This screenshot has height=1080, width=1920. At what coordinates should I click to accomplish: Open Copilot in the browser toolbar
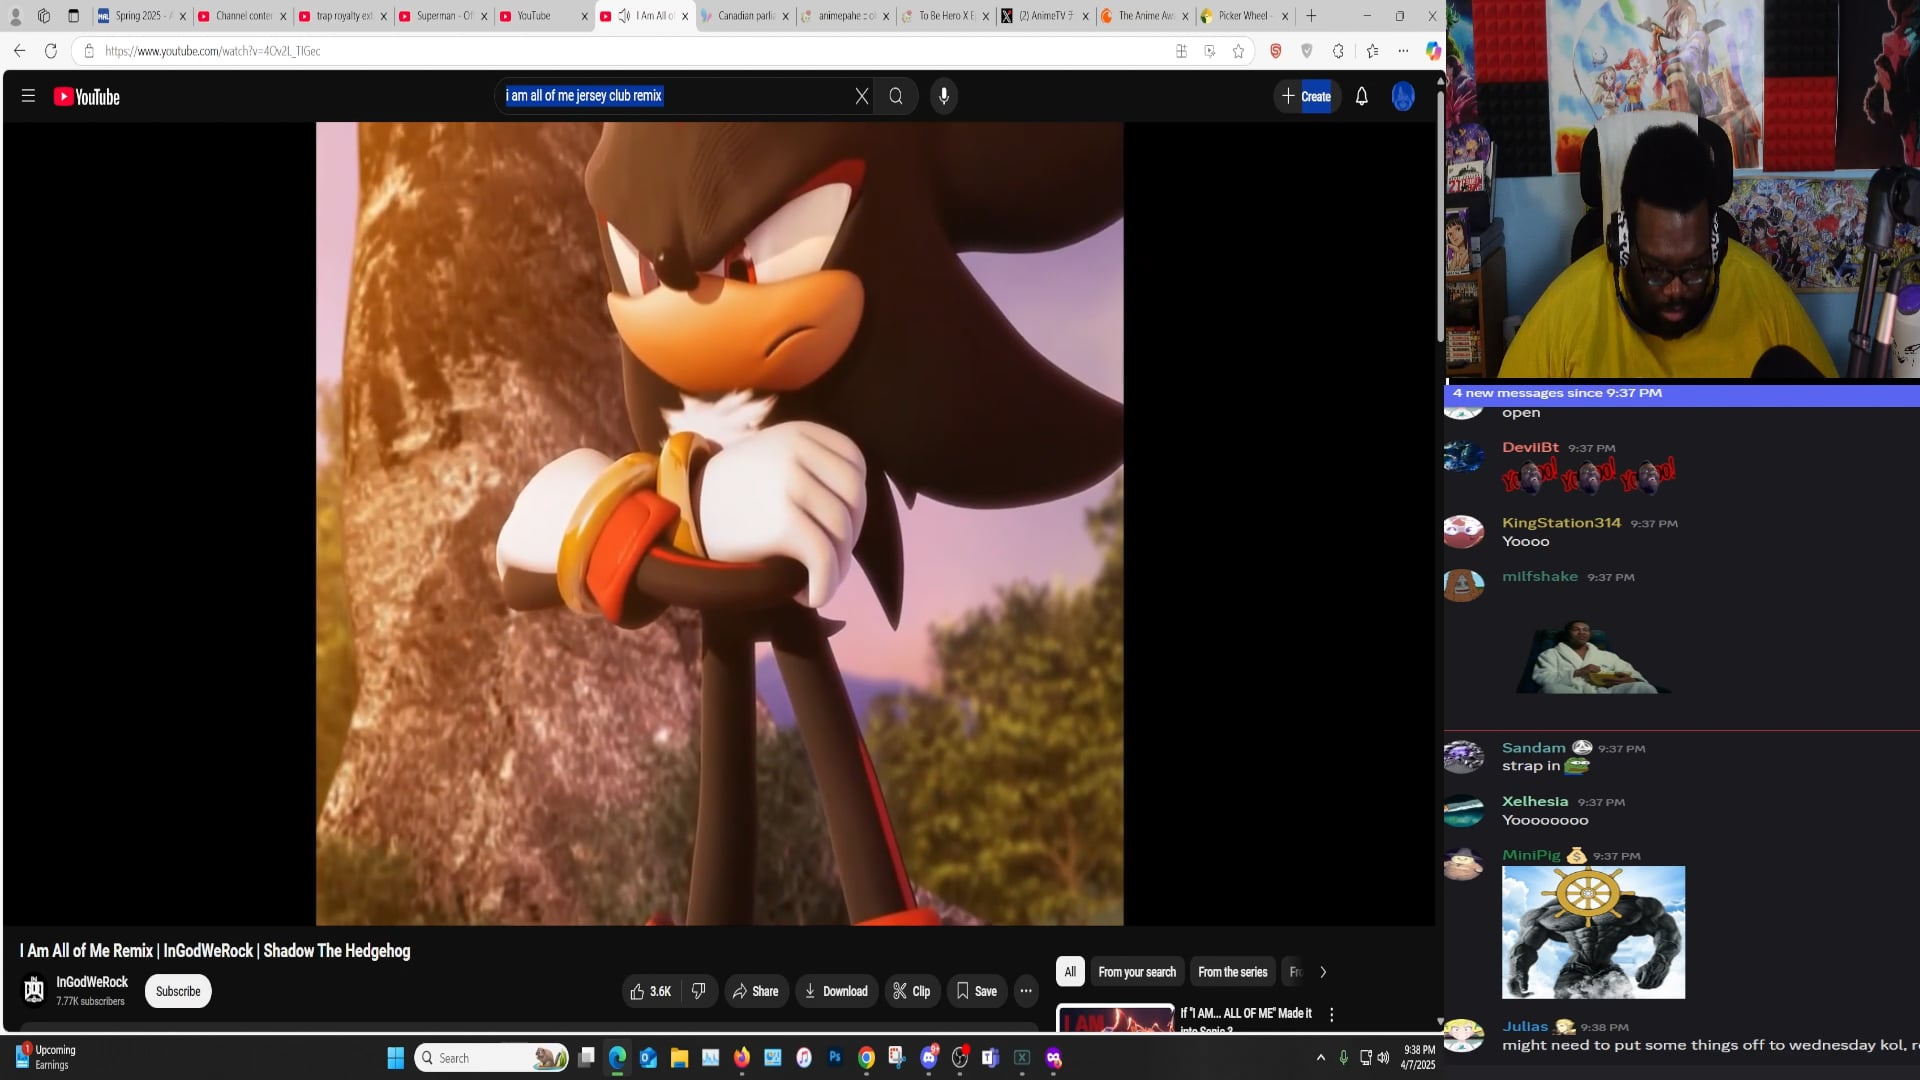pyautogui.click(x=1433, y=51)
